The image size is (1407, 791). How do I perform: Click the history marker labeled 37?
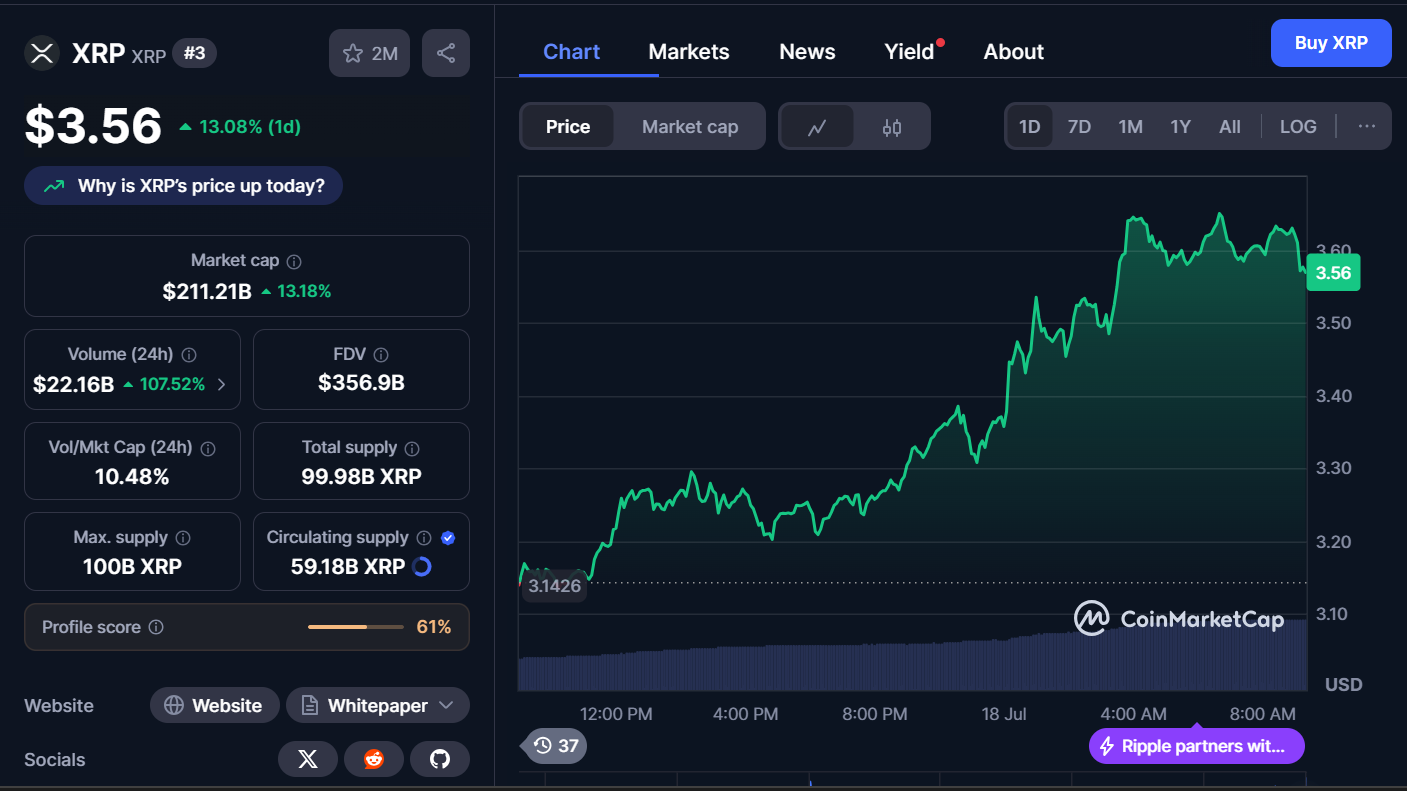click(555, 745)
